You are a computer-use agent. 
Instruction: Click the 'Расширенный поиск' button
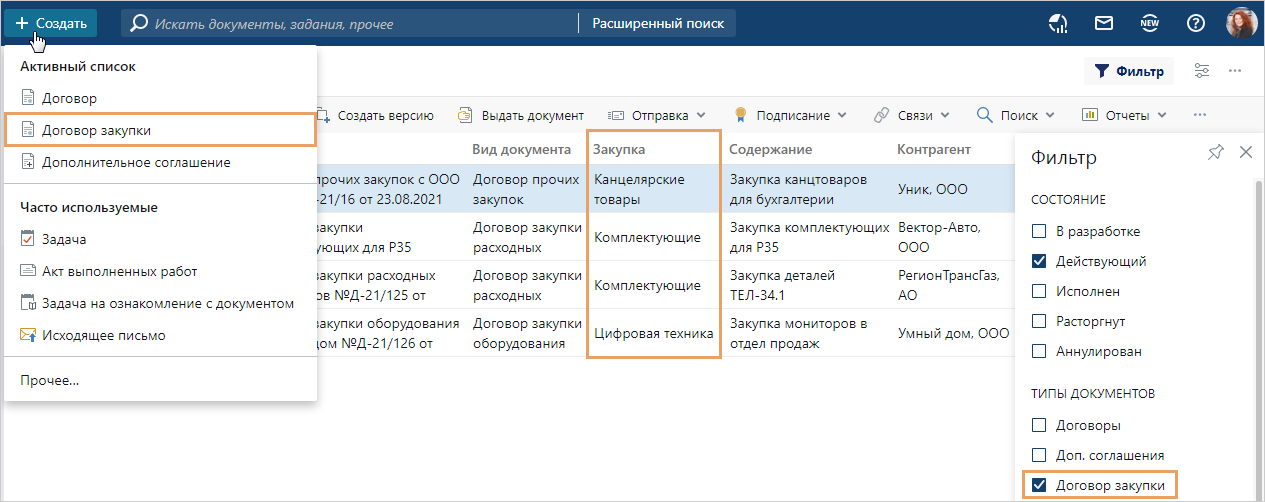pyautogui.click(x=657, y=23)
